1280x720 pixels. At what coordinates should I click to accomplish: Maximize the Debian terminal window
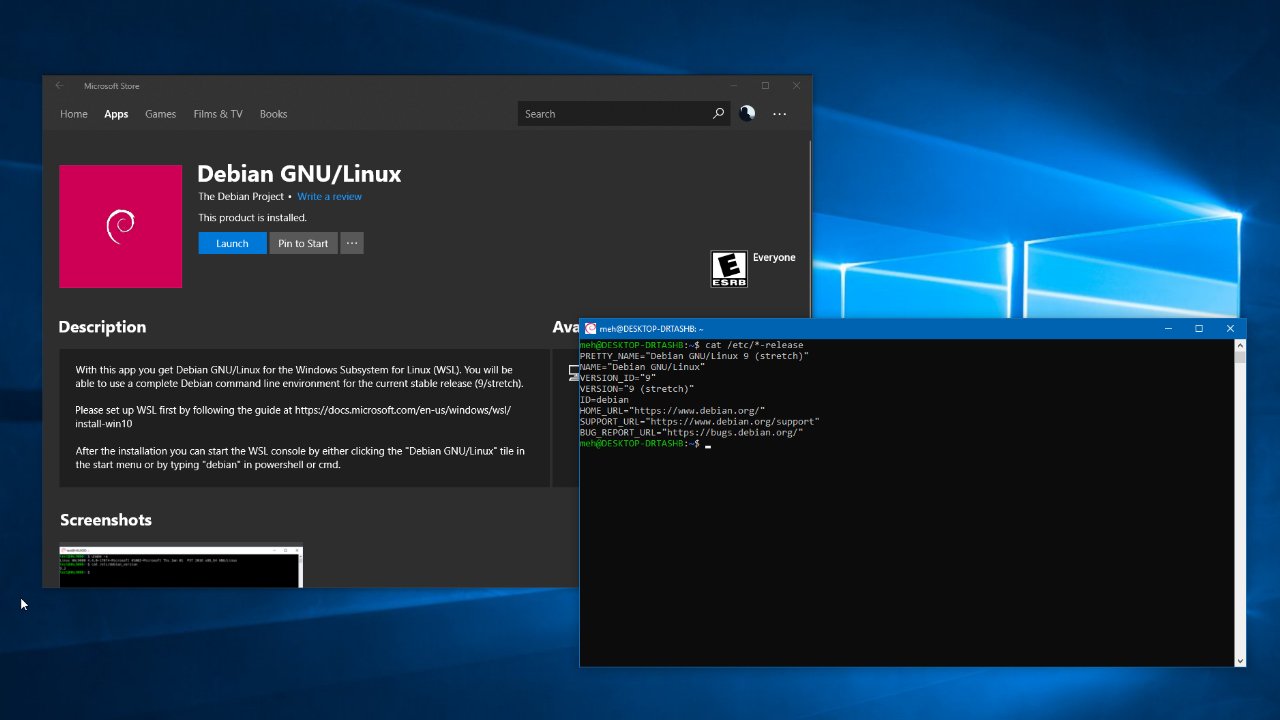(1199, 329)
